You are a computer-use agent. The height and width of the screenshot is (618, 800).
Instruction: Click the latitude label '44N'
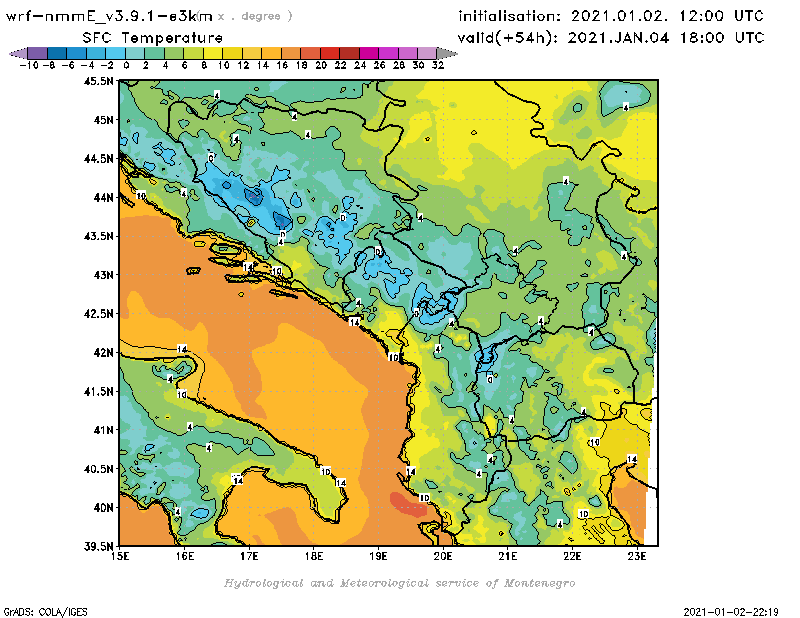pyautogui.click(x=103, y=197)
